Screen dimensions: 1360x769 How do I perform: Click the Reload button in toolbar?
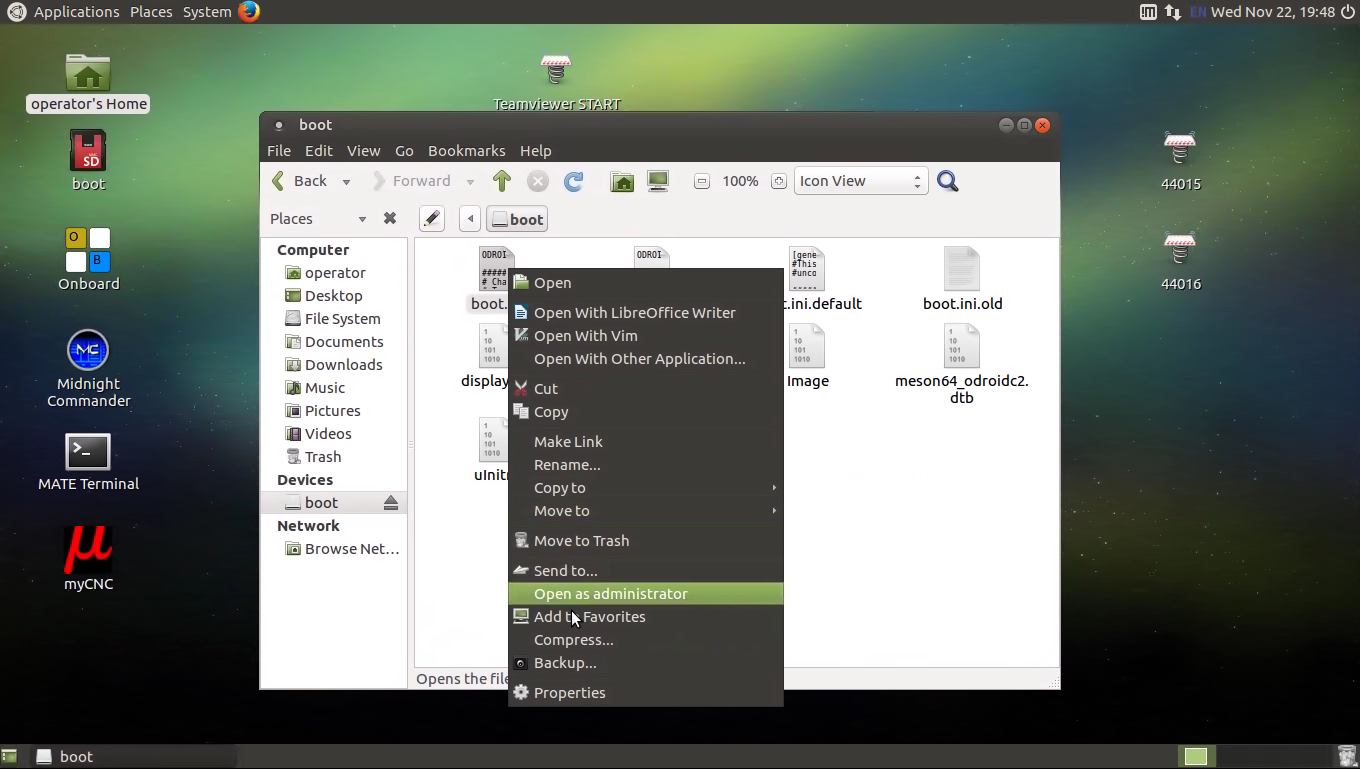tap(573, 181)
